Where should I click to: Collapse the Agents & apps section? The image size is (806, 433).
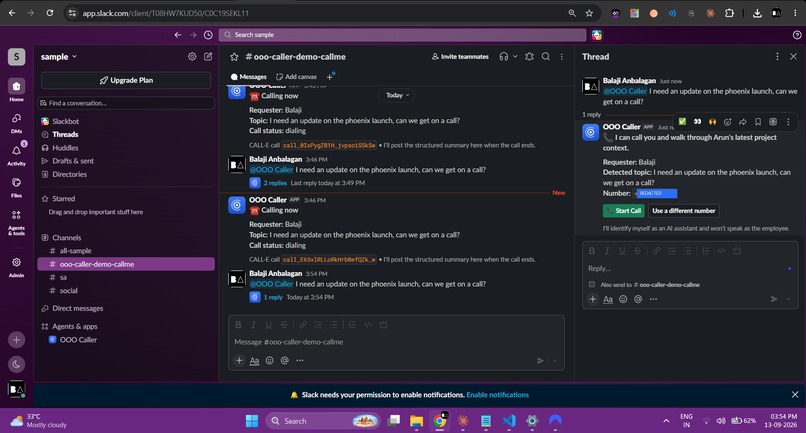click(x=75, y=327)
